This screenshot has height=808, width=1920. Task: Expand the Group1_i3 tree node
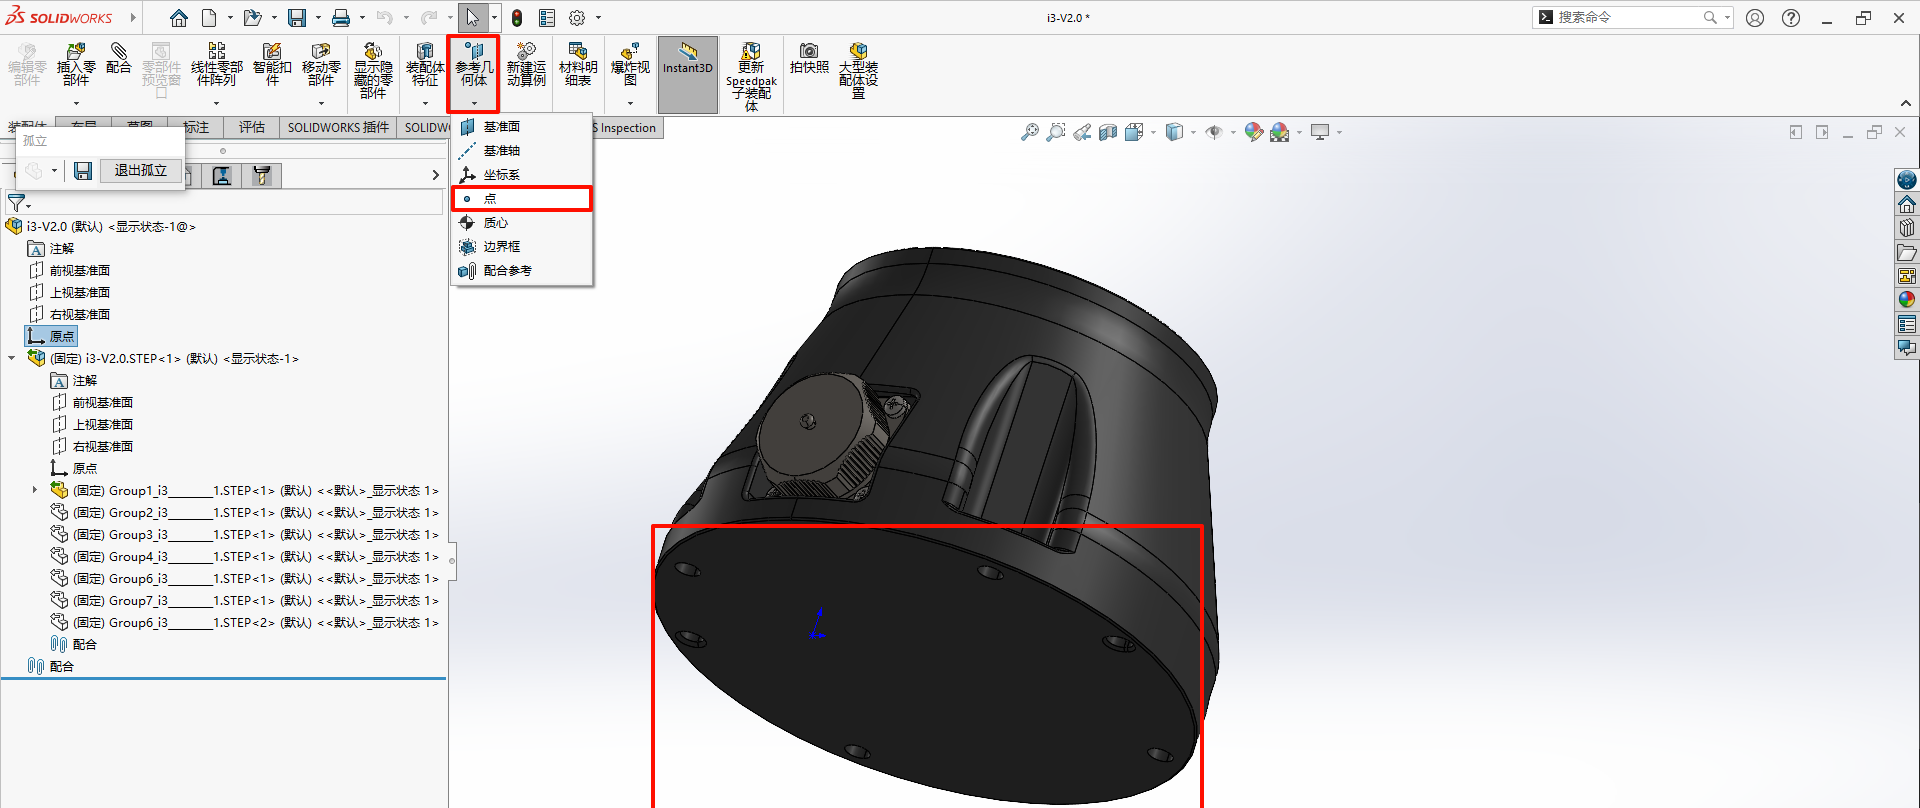click(35, 490)
